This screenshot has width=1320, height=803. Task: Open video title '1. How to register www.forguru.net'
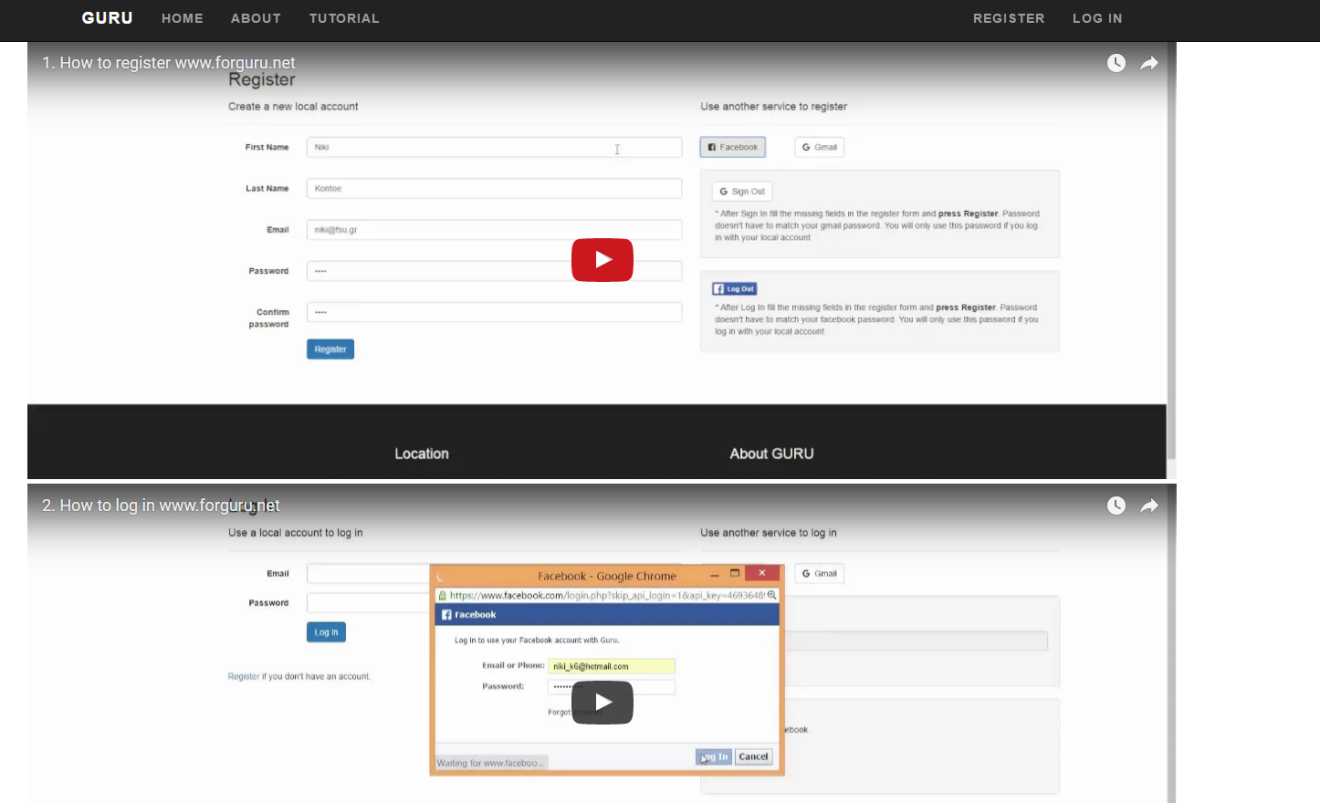tap(169, 63)
